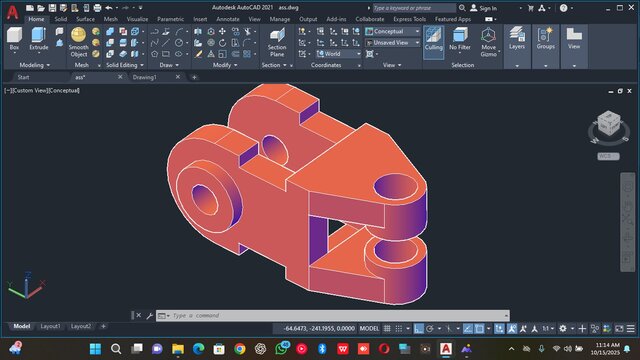640x360 pixels.
Task: Click the [Custom View] viewport label
Action: point(30,91)
